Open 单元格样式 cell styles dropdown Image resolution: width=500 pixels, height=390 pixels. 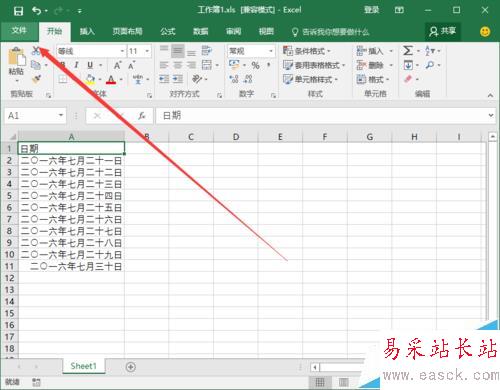coord(310,79)
